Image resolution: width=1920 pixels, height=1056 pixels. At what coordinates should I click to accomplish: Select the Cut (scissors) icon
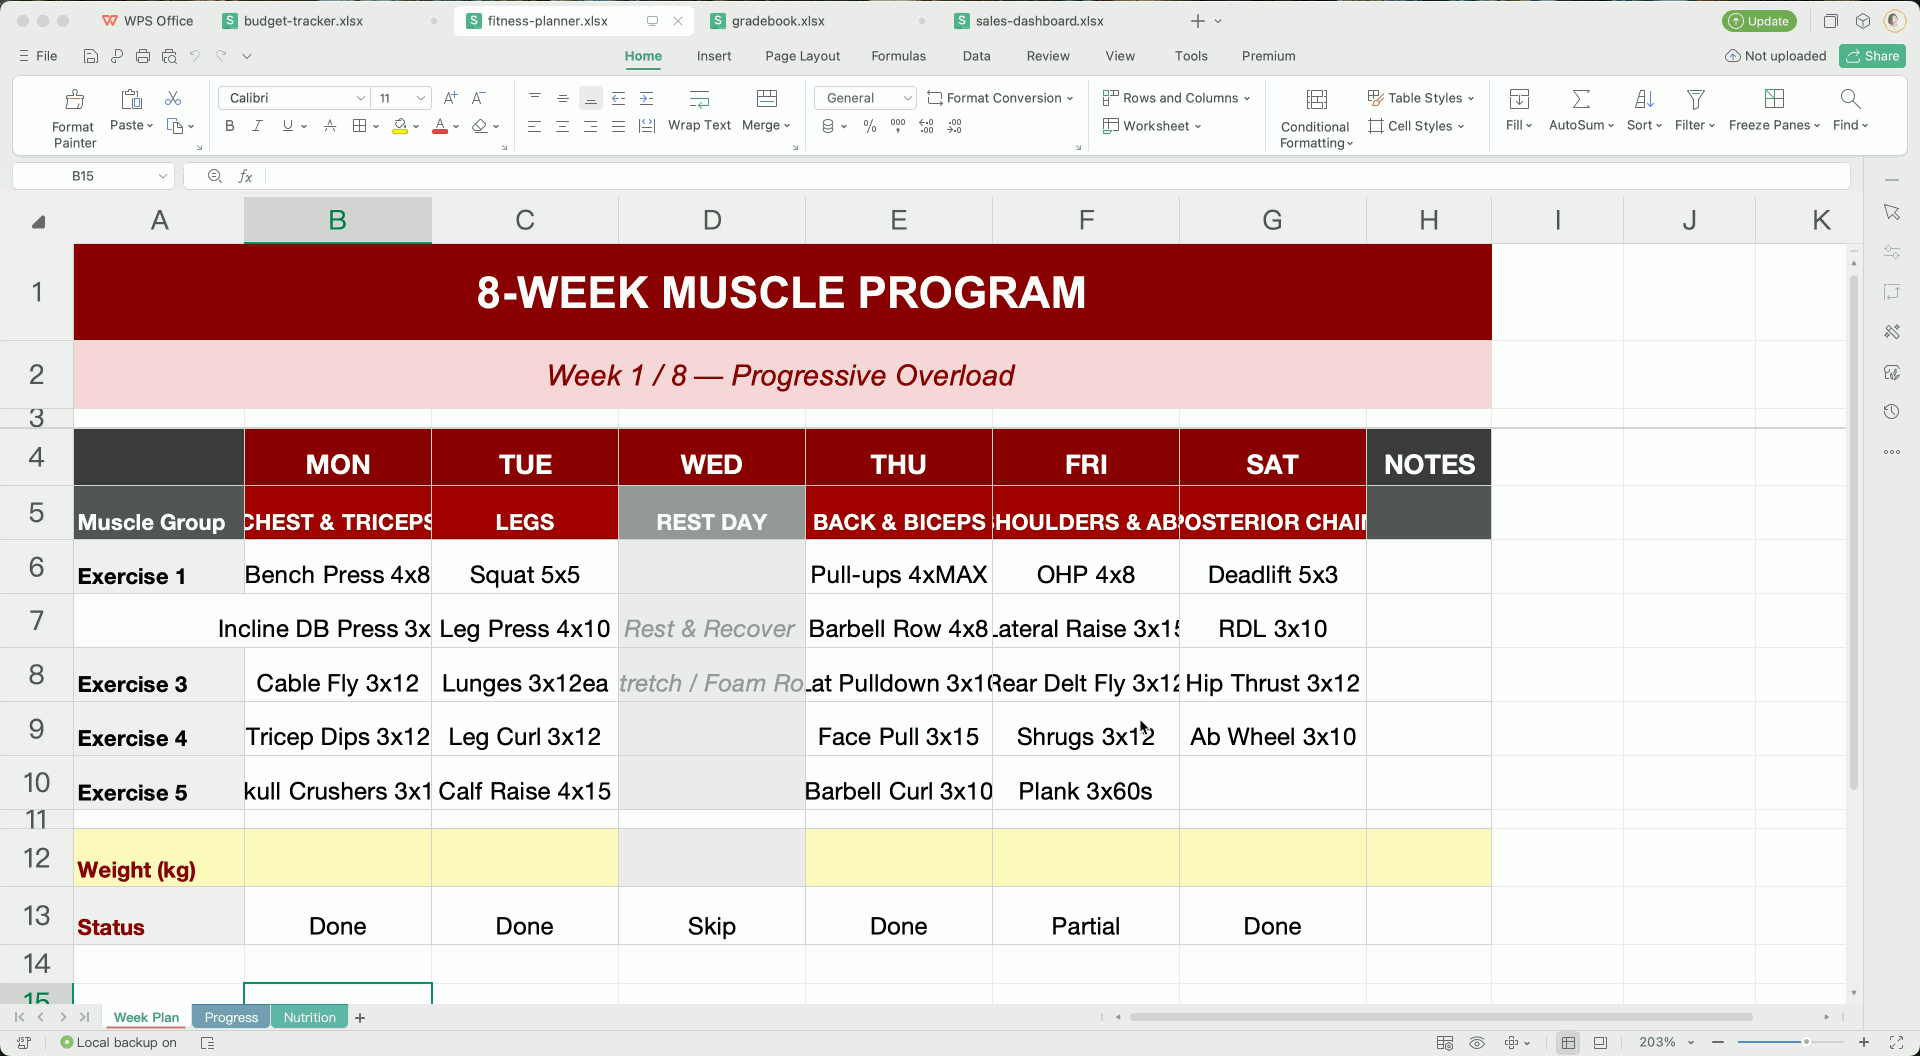[x=173, y=98]
